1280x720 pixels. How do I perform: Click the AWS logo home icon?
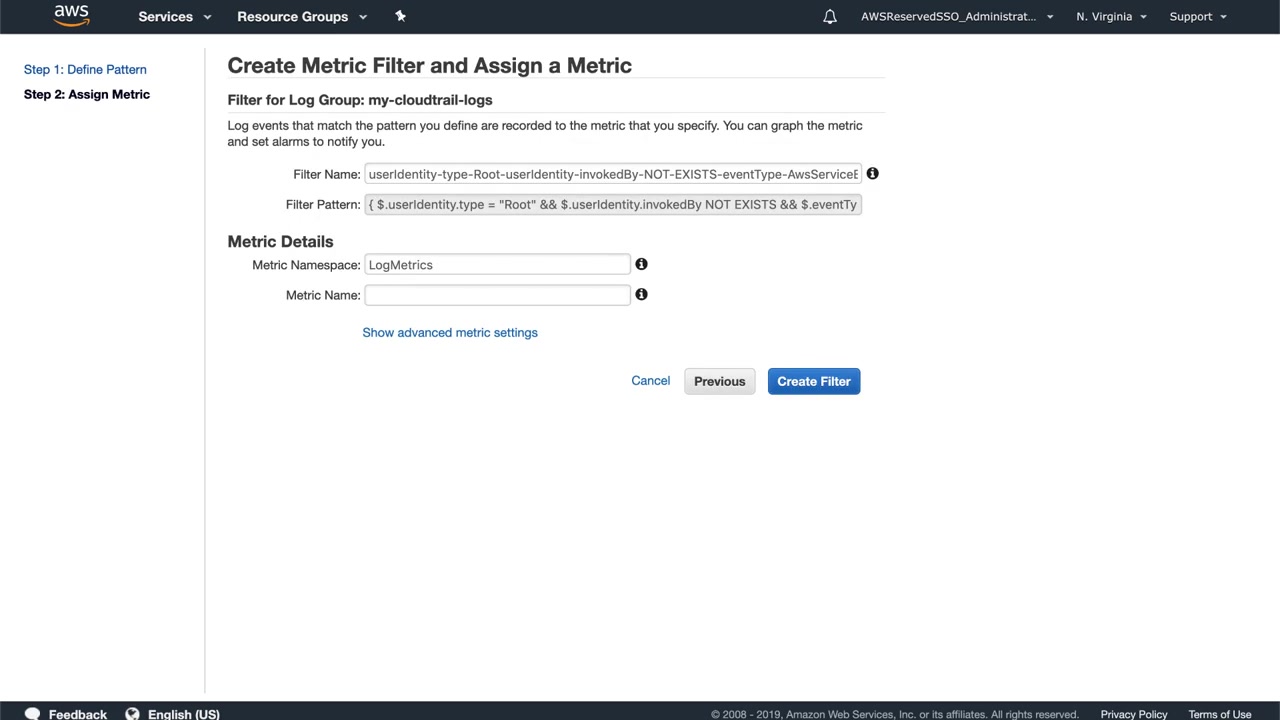71,15
